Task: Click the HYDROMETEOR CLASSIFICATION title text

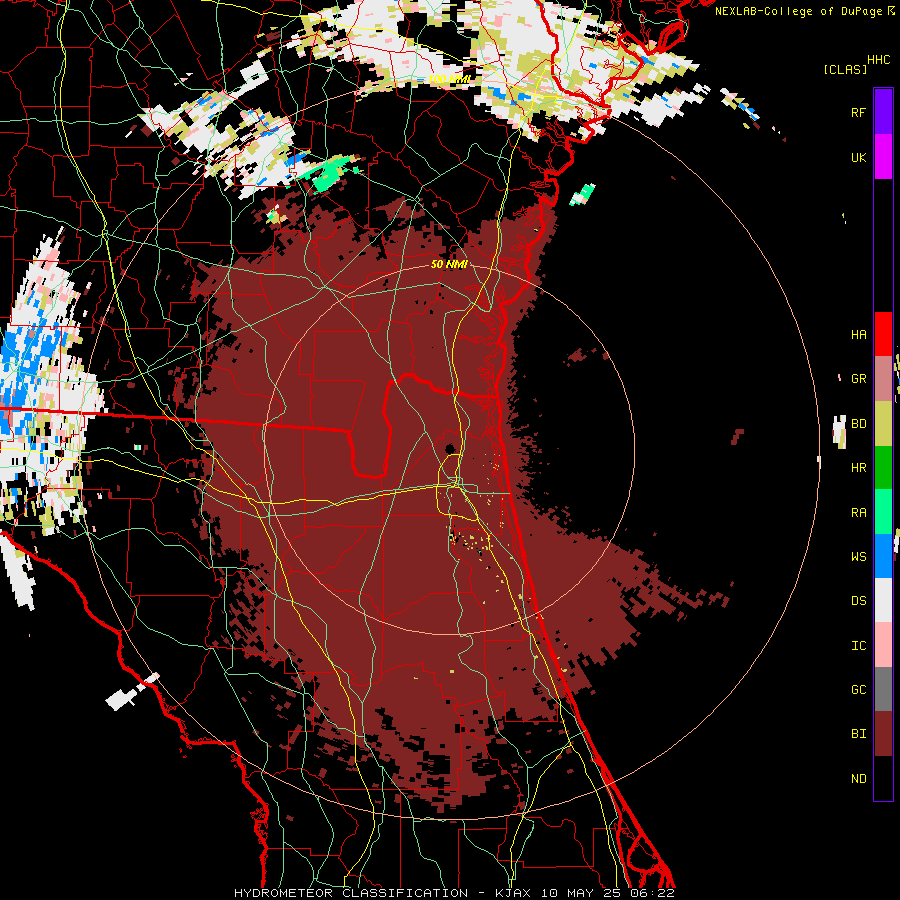Action: tap(351, 893)
